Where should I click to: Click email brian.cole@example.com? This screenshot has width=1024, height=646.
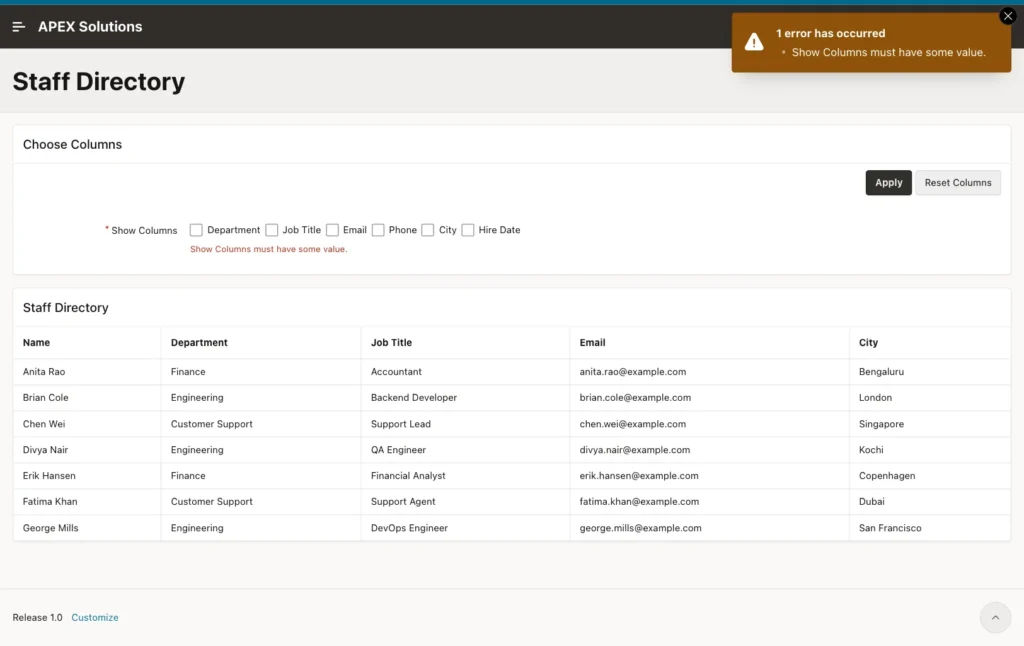(635, 397)
